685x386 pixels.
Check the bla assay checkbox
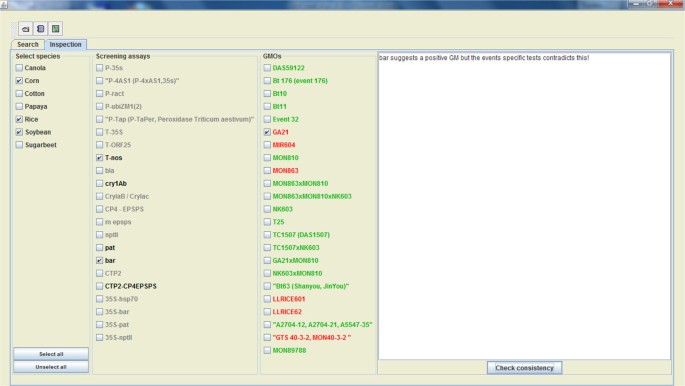[x=100, y=171]
